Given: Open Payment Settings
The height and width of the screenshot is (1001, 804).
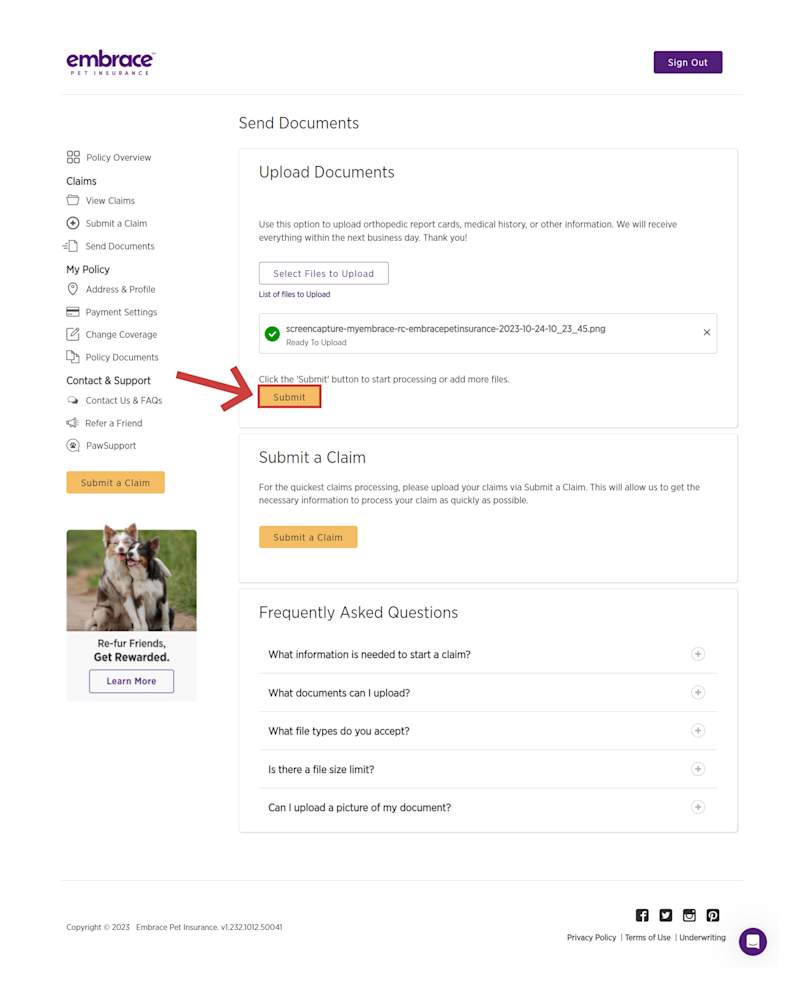Looking at the screenshot, I should pyautogui.click(x=121, y=311).
